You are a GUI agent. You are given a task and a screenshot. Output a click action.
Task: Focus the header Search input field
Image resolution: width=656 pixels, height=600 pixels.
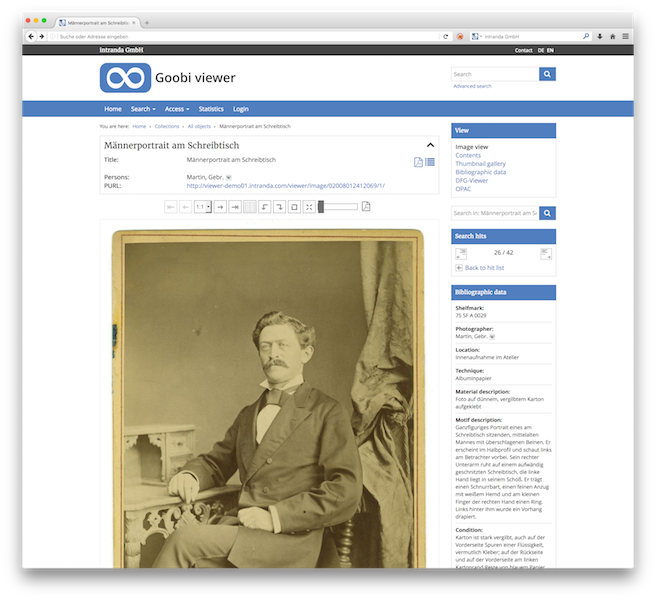(495, 74)
